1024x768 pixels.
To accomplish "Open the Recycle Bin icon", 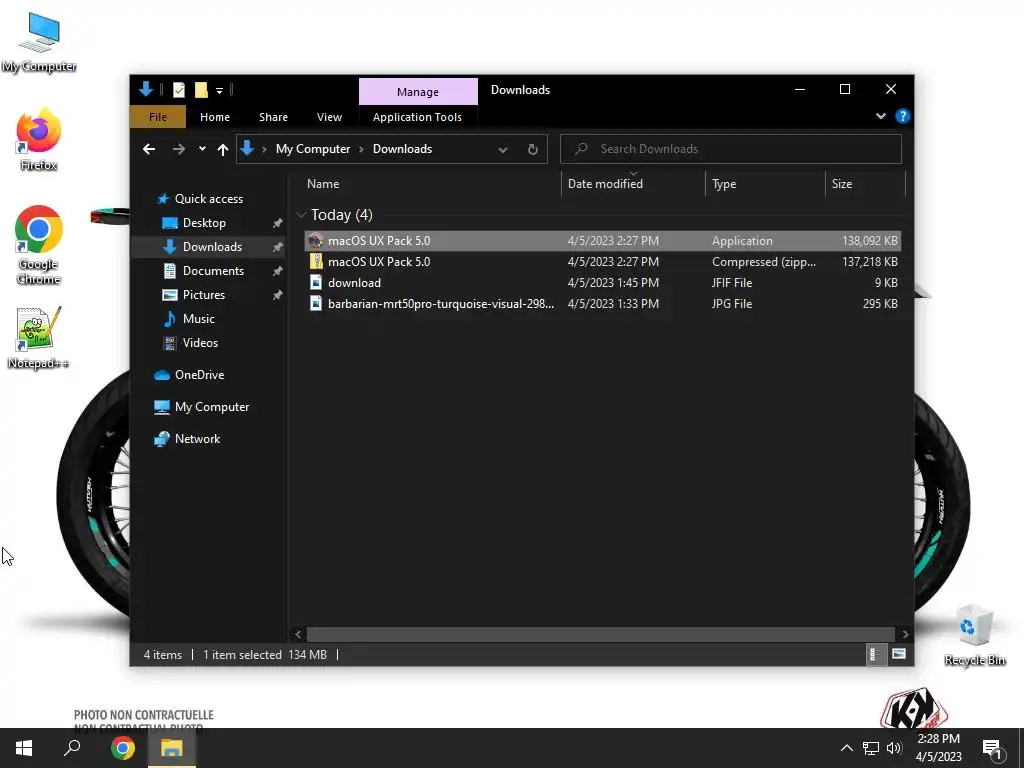I will point(974,635).
